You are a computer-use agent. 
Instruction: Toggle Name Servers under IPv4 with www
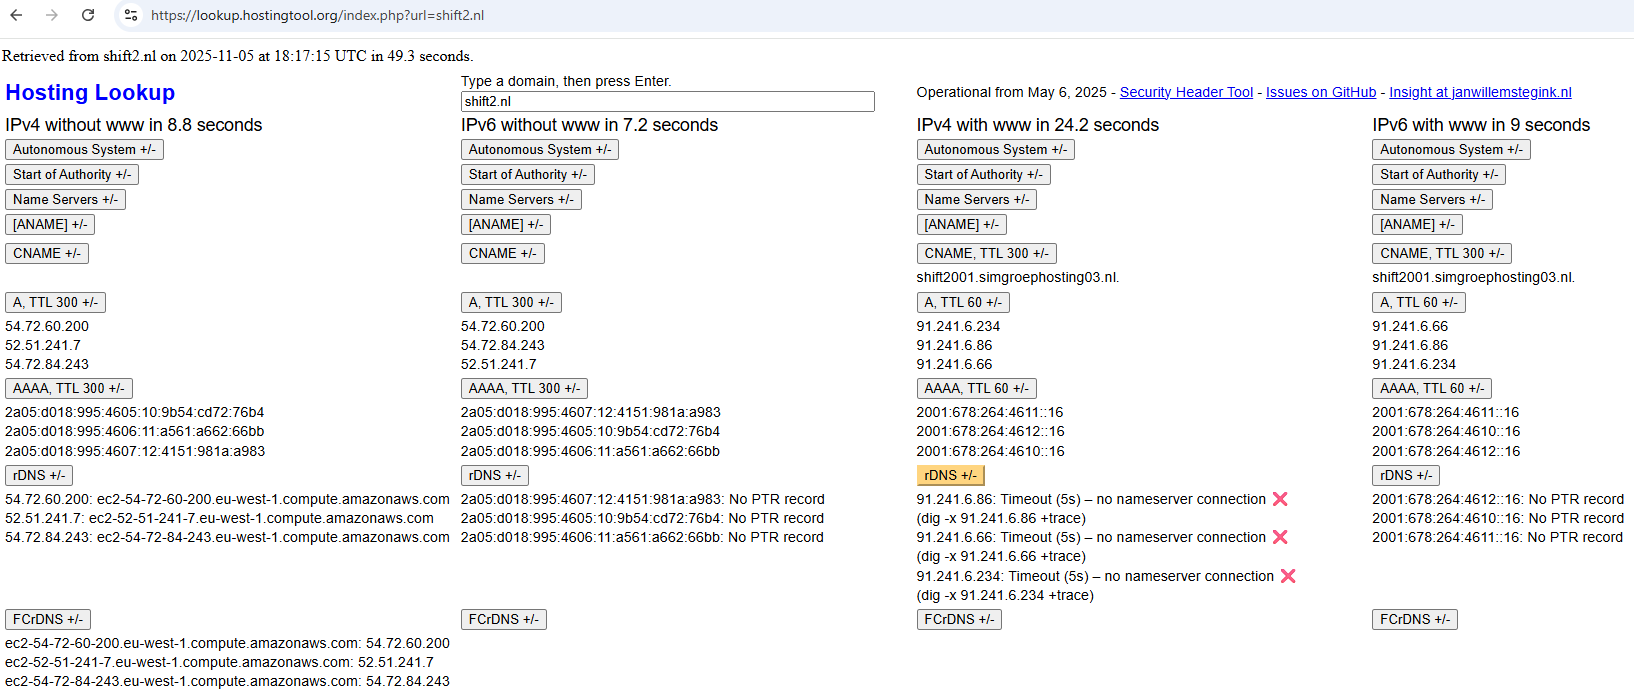coord(976,199)
